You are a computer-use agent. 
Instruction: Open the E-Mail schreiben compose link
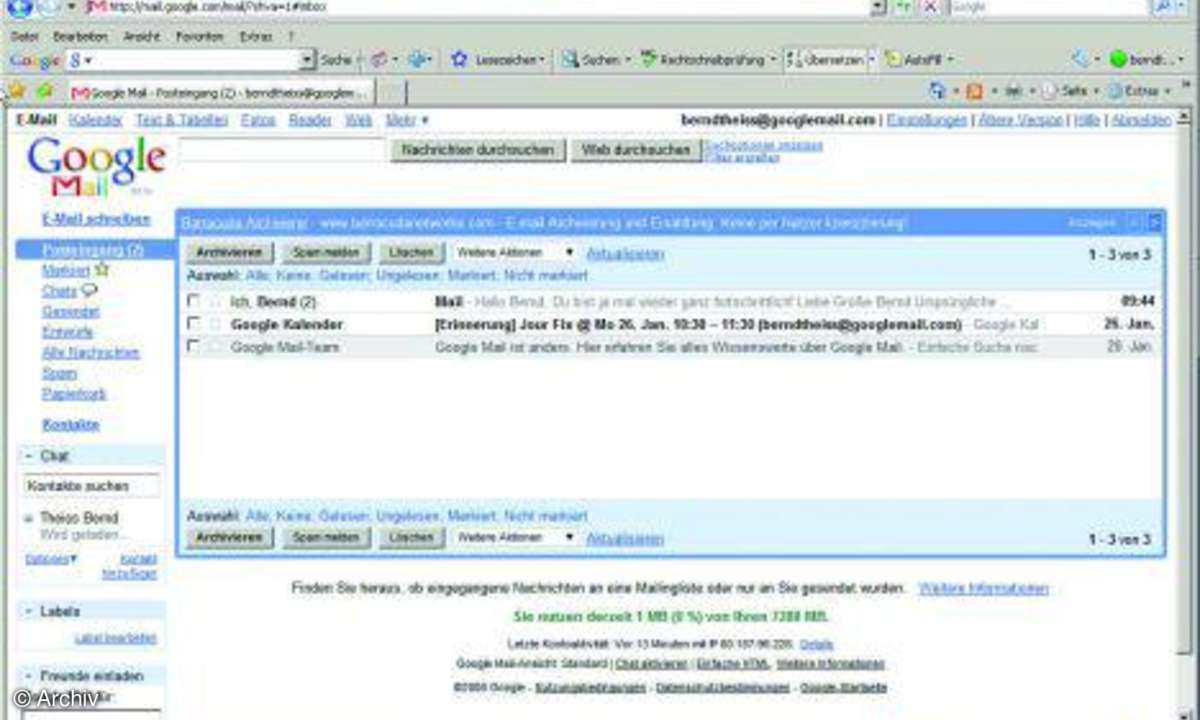pyautogui.click(x=96, y=219)
